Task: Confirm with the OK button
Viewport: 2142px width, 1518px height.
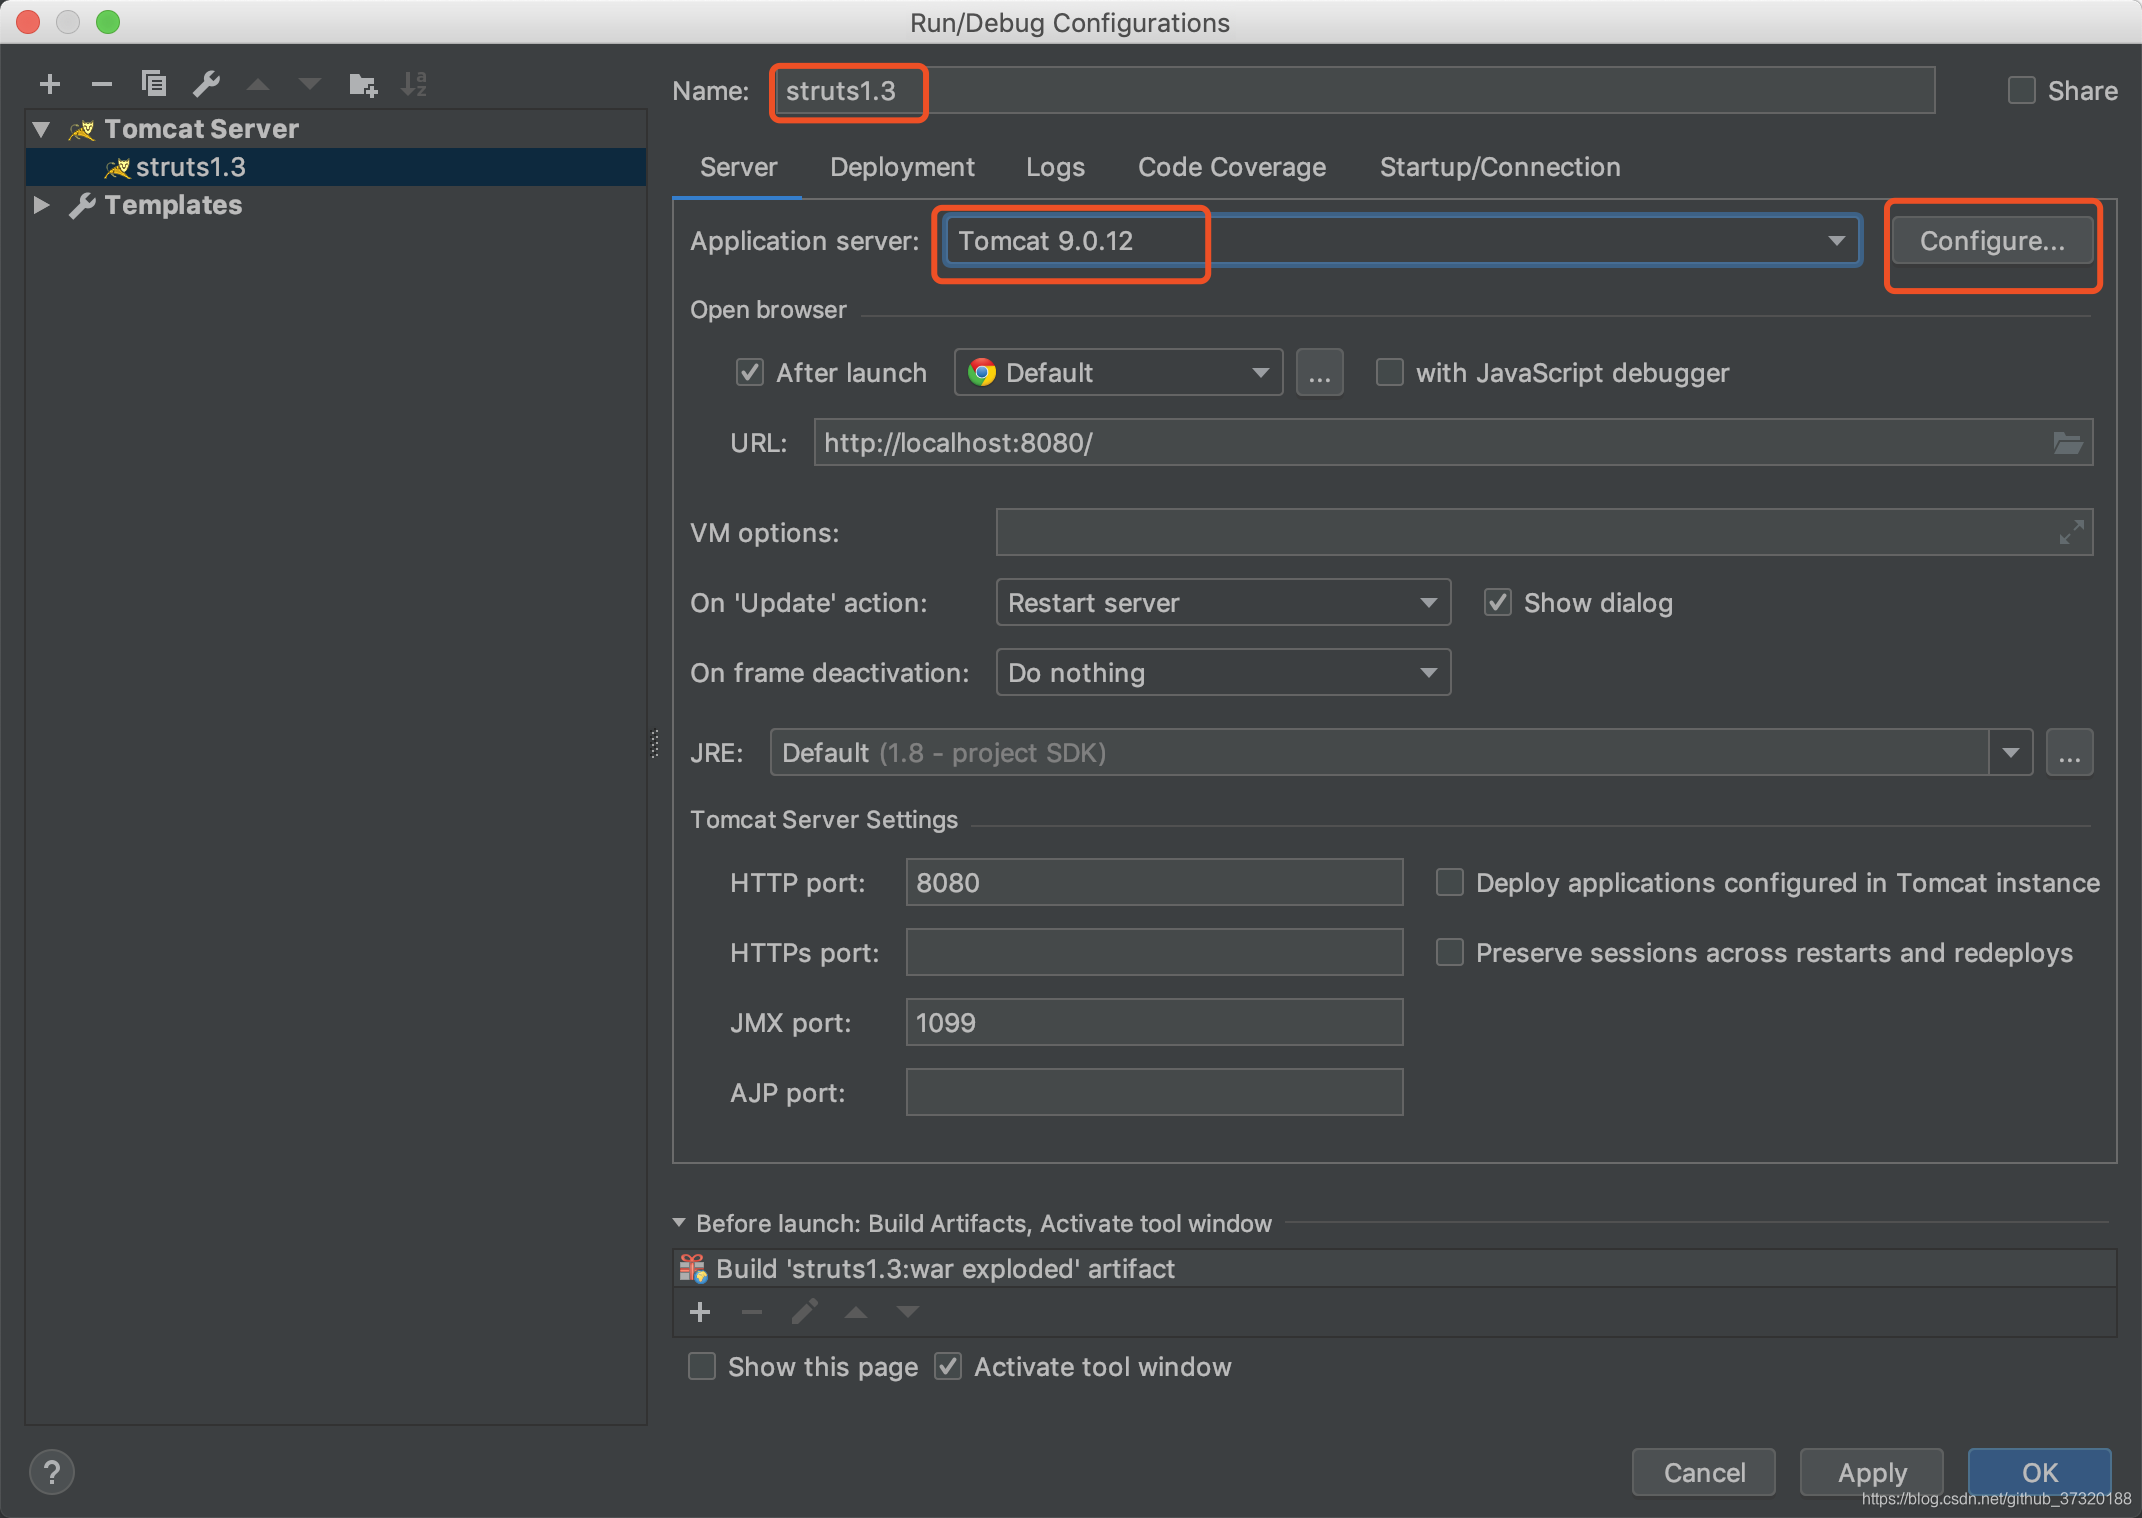Action: (2040, 1472)
